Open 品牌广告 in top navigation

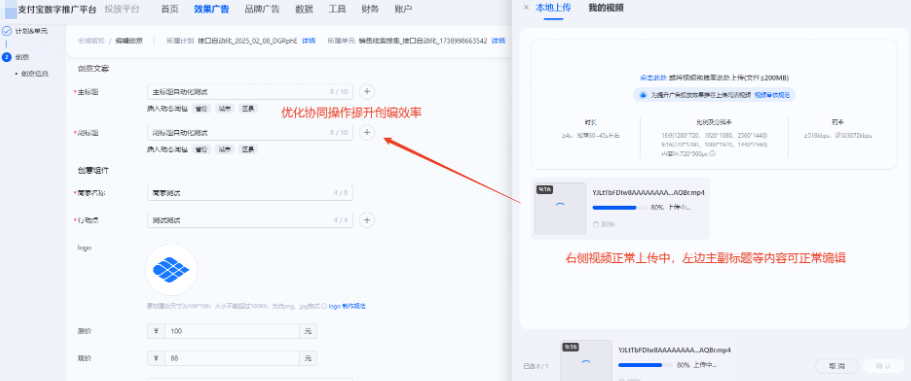point(262,9)
